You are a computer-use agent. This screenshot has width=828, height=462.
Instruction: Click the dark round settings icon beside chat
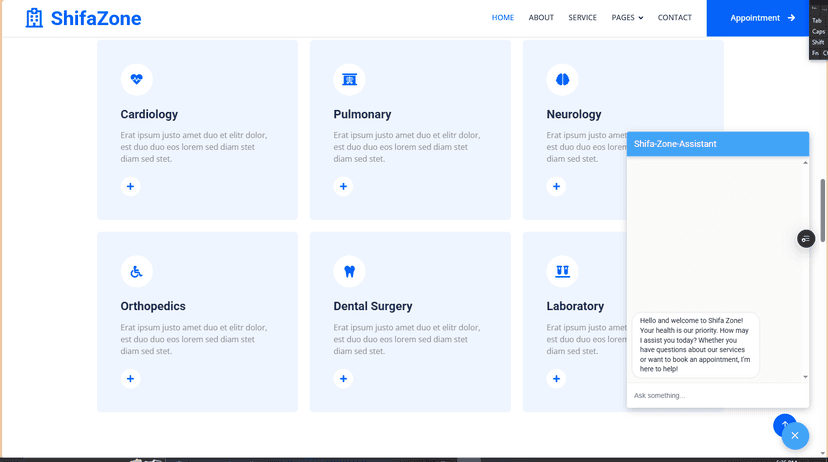(x=806, y=239)
